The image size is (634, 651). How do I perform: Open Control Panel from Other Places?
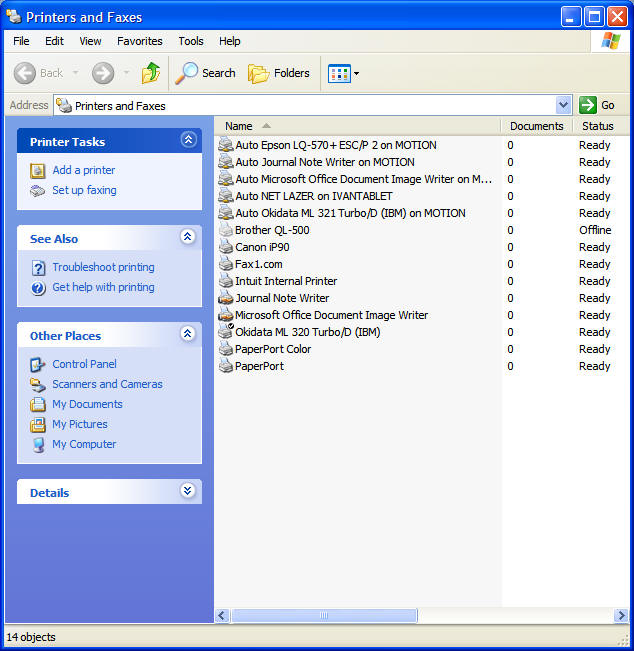click(x=84, y=364)
